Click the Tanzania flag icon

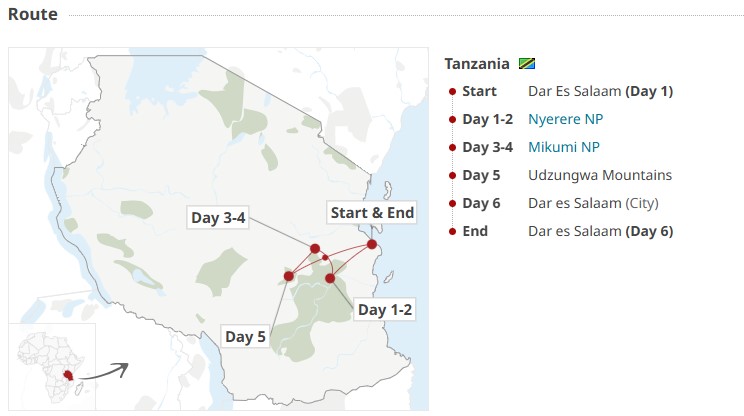click(527, 64)
